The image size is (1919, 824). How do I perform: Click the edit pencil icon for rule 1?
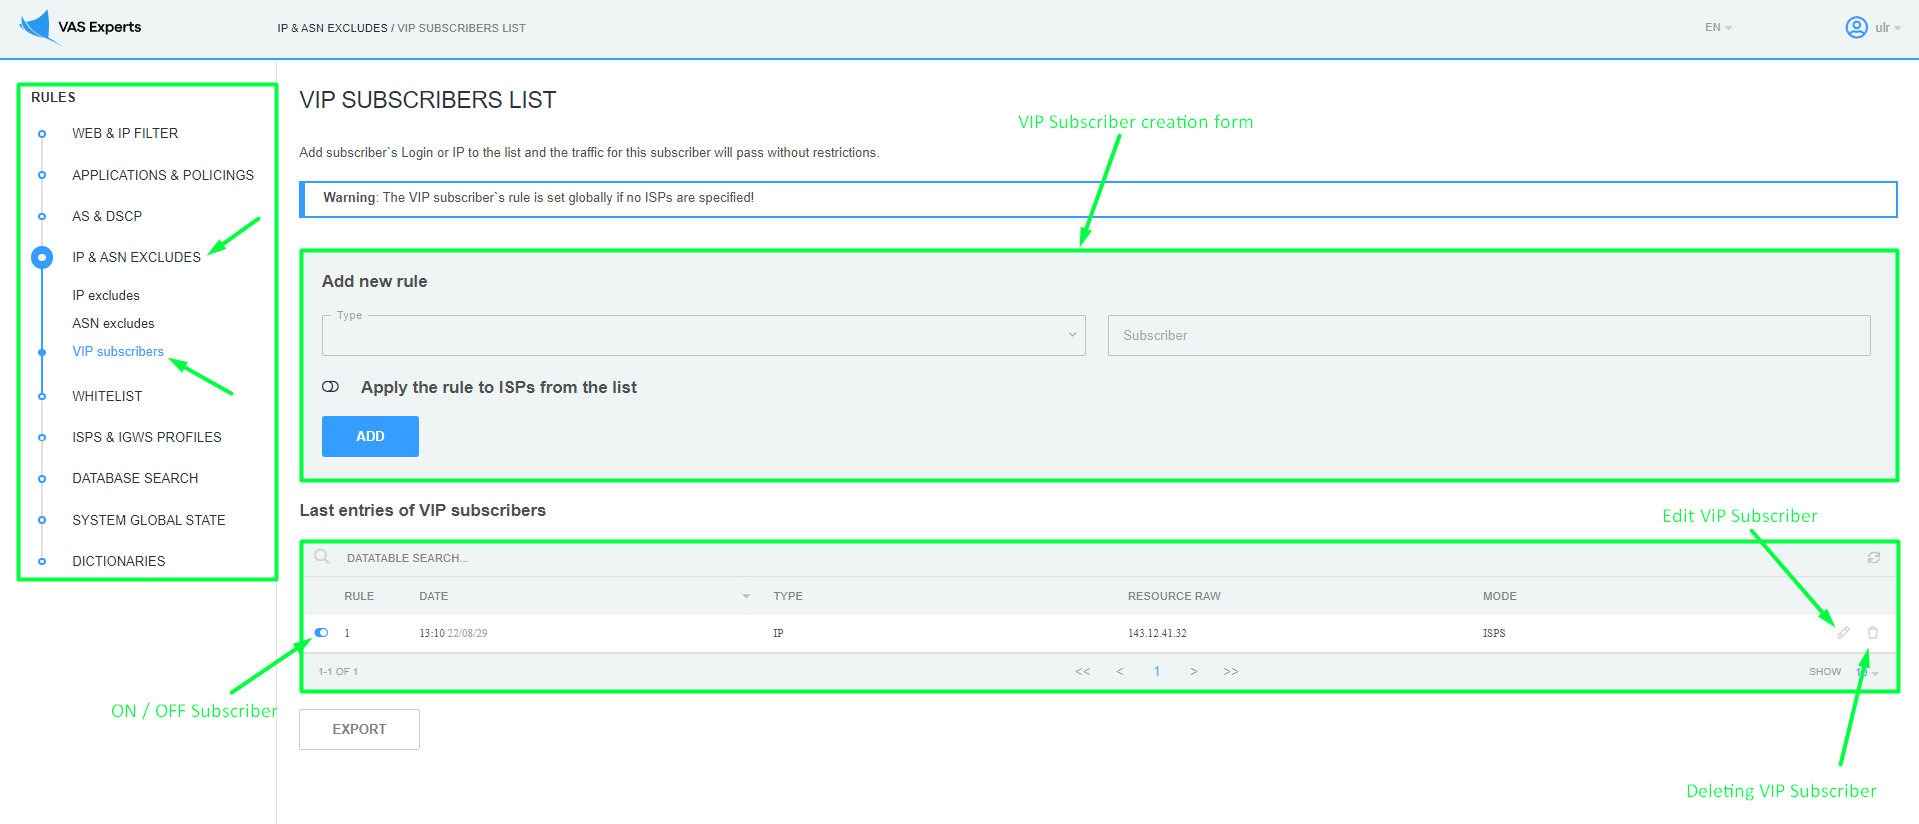[1843, 633]
